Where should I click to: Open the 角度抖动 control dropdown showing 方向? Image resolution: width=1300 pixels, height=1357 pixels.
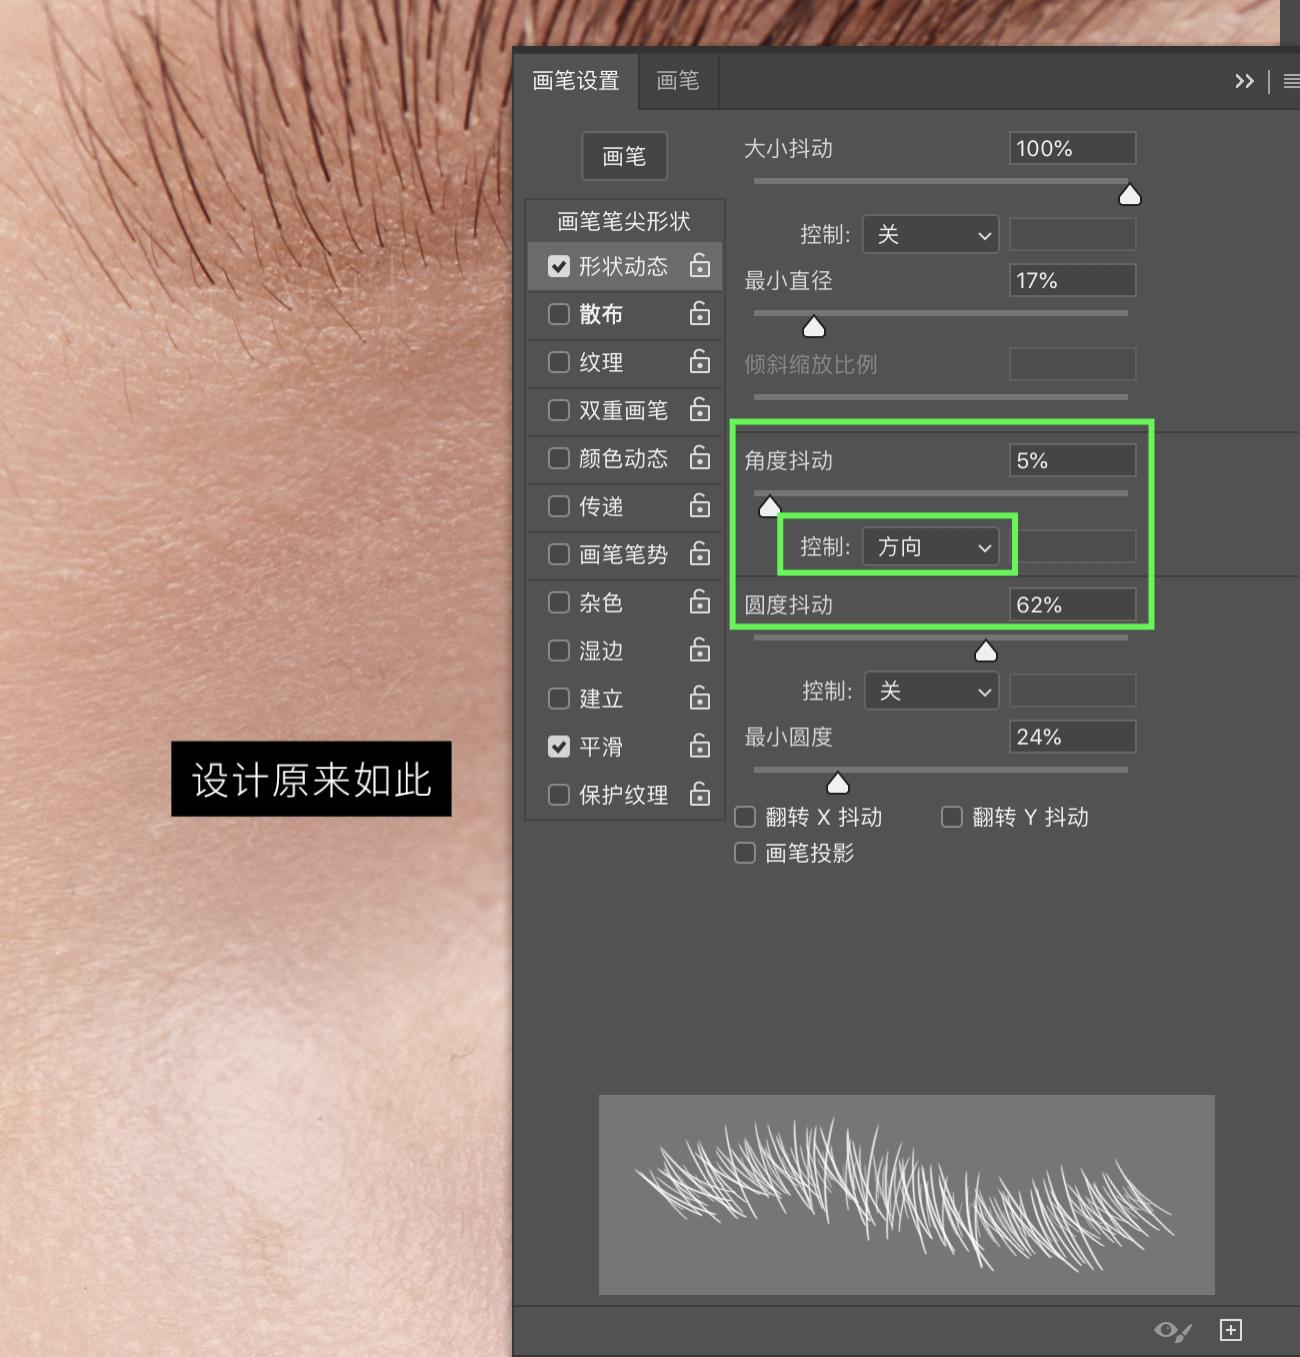tap(932, 546)
